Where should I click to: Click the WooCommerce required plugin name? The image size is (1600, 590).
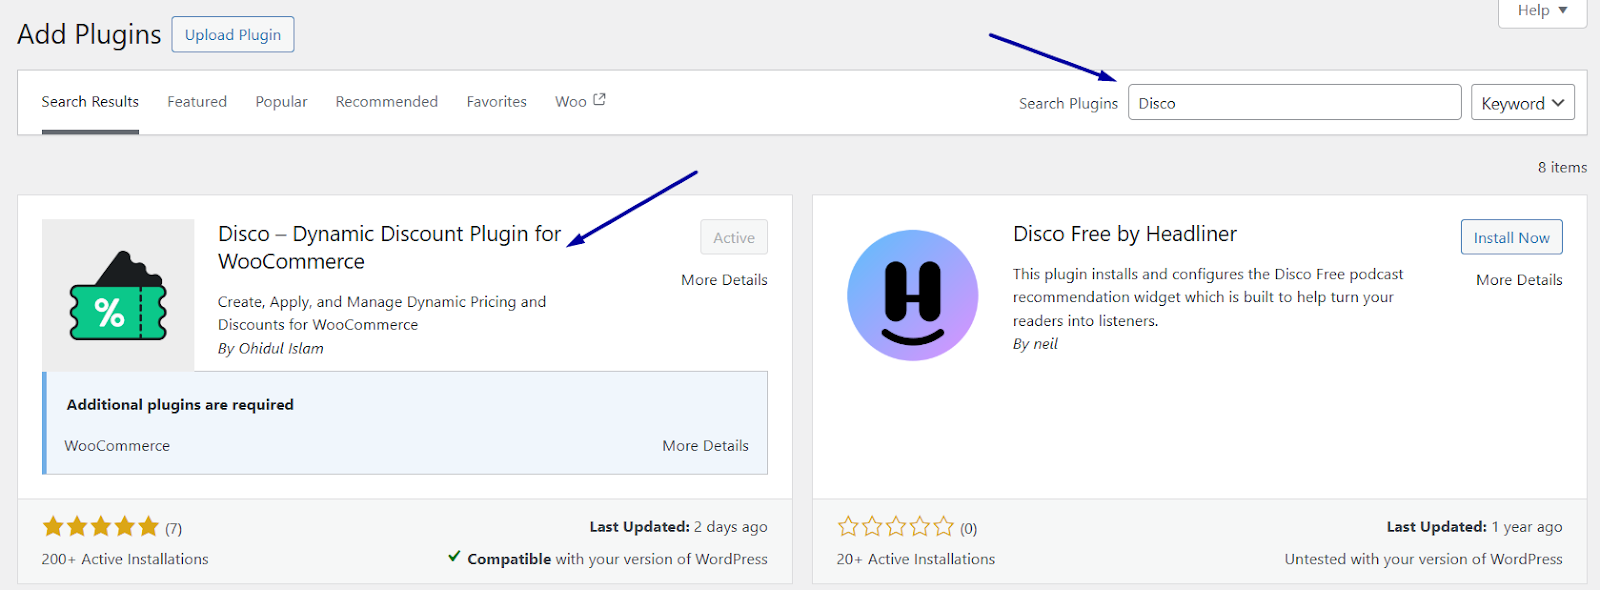117,446
